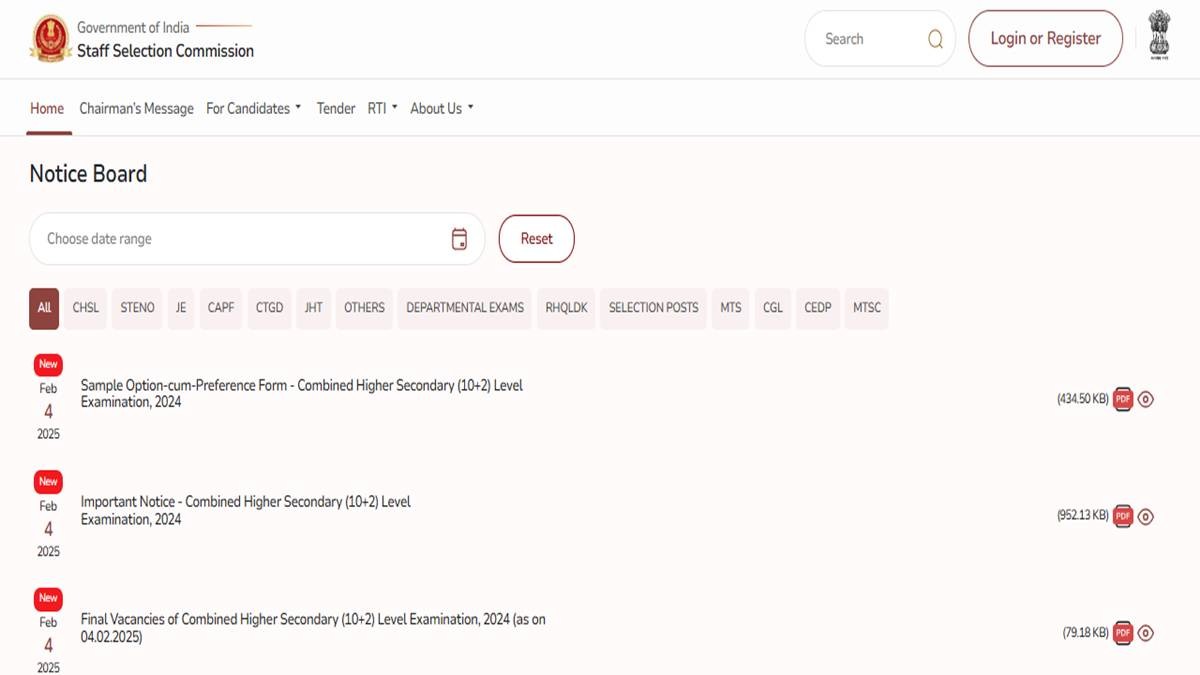This screenshot has width=1200, height=675.
Task: Click the national emblem of India icon
Action: pyautogui.click(x=1159, y=36)
